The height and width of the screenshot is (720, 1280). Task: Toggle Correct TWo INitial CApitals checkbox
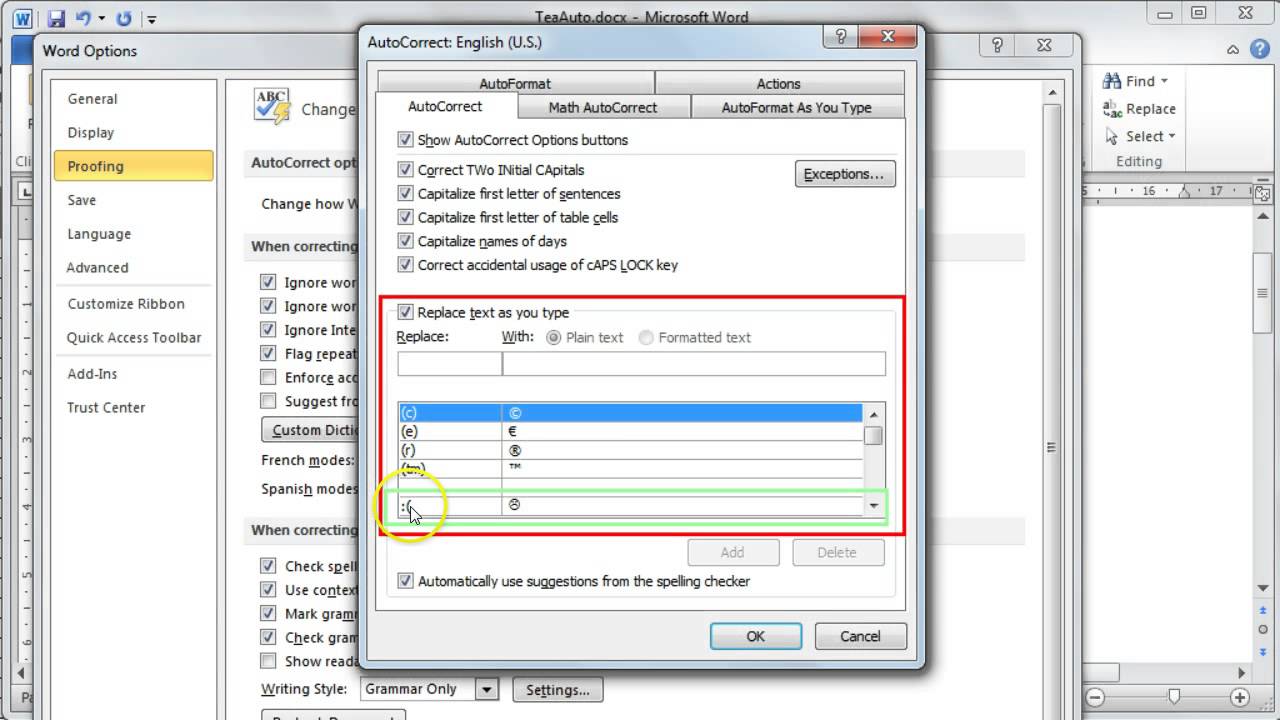pyautogui.click(x=405, y=170)
